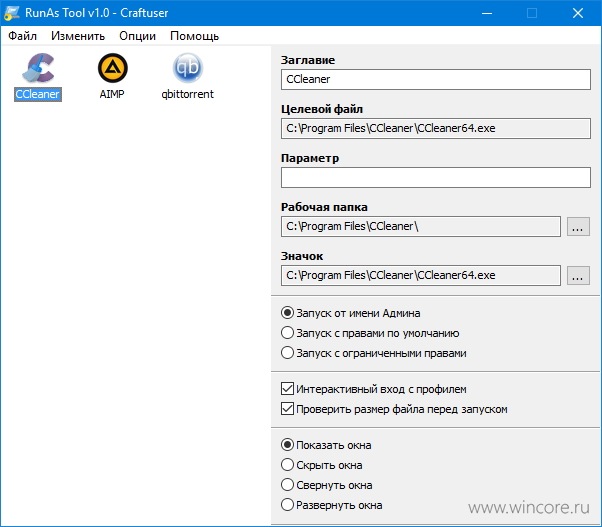Browse for Значок icon file
Viewport: 602px width, 527px height.
(578, 276)
